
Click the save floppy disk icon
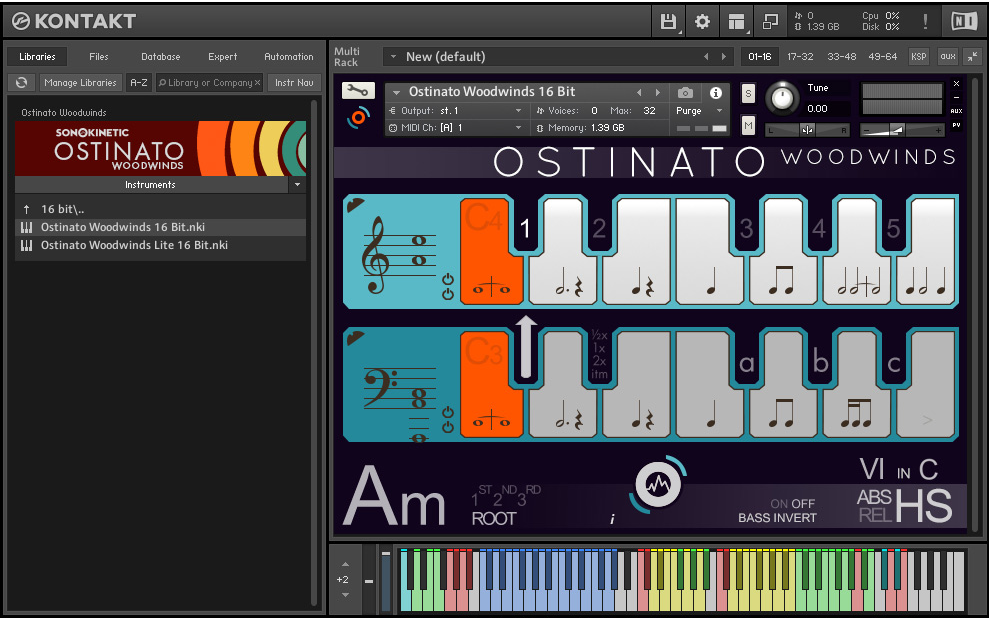668,21
